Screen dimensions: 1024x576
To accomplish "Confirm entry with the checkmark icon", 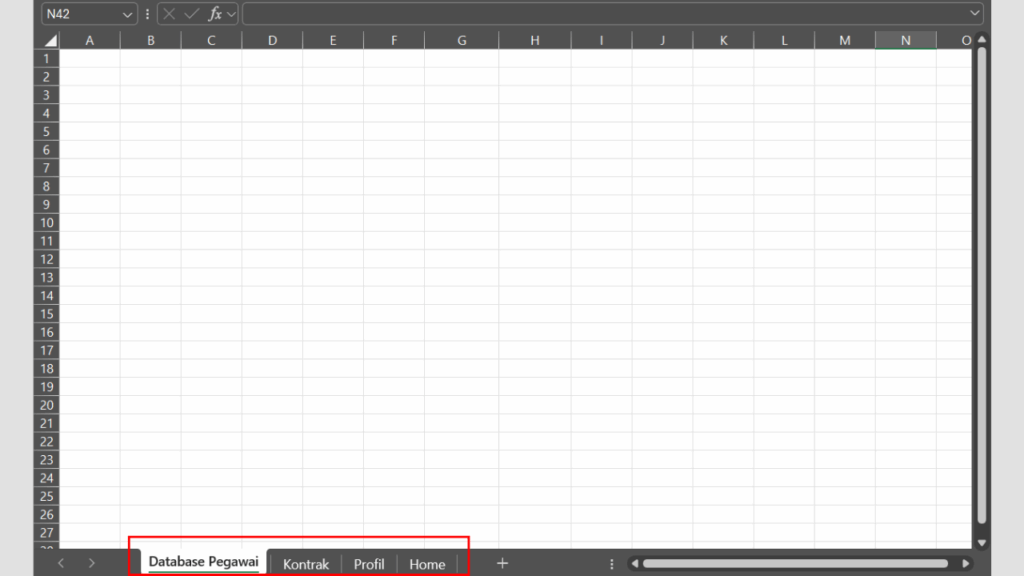I will pos(190,14).
